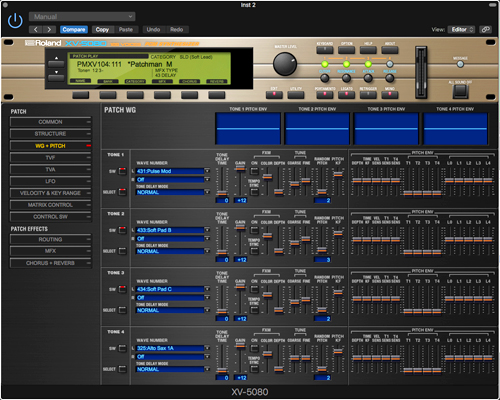Click the button under CHORUS on display

[x=189, y=95]
